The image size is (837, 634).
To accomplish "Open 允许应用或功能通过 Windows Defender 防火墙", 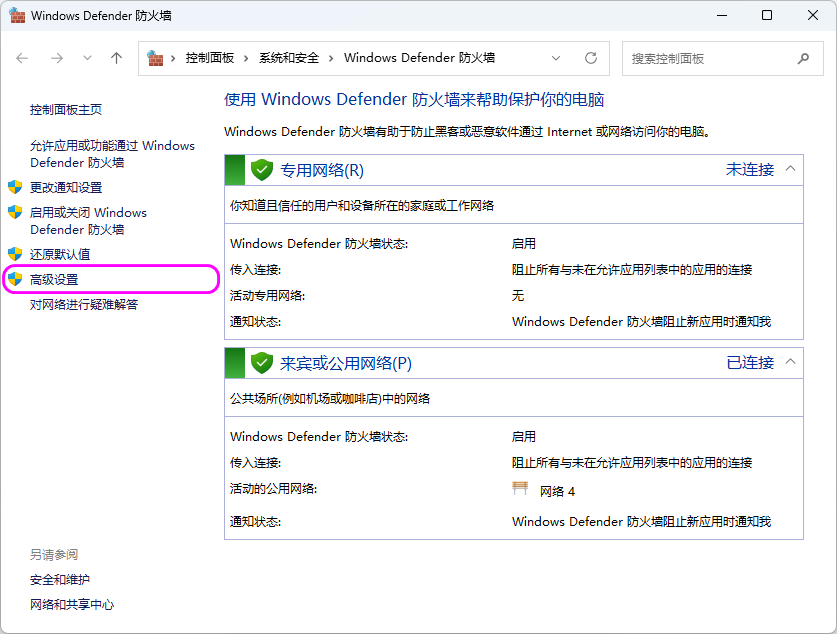I will [x=112, y=154].
